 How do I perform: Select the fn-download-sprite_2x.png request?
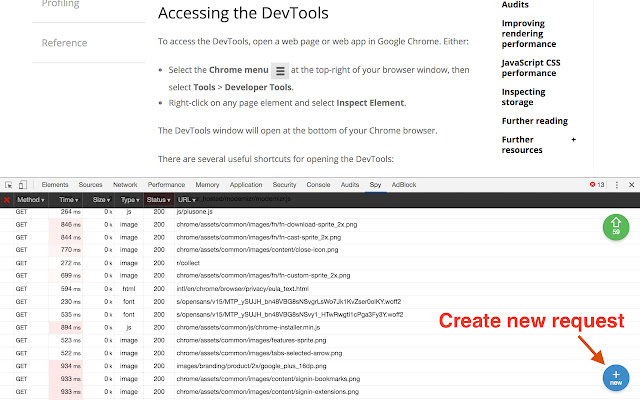pos(320,224)
